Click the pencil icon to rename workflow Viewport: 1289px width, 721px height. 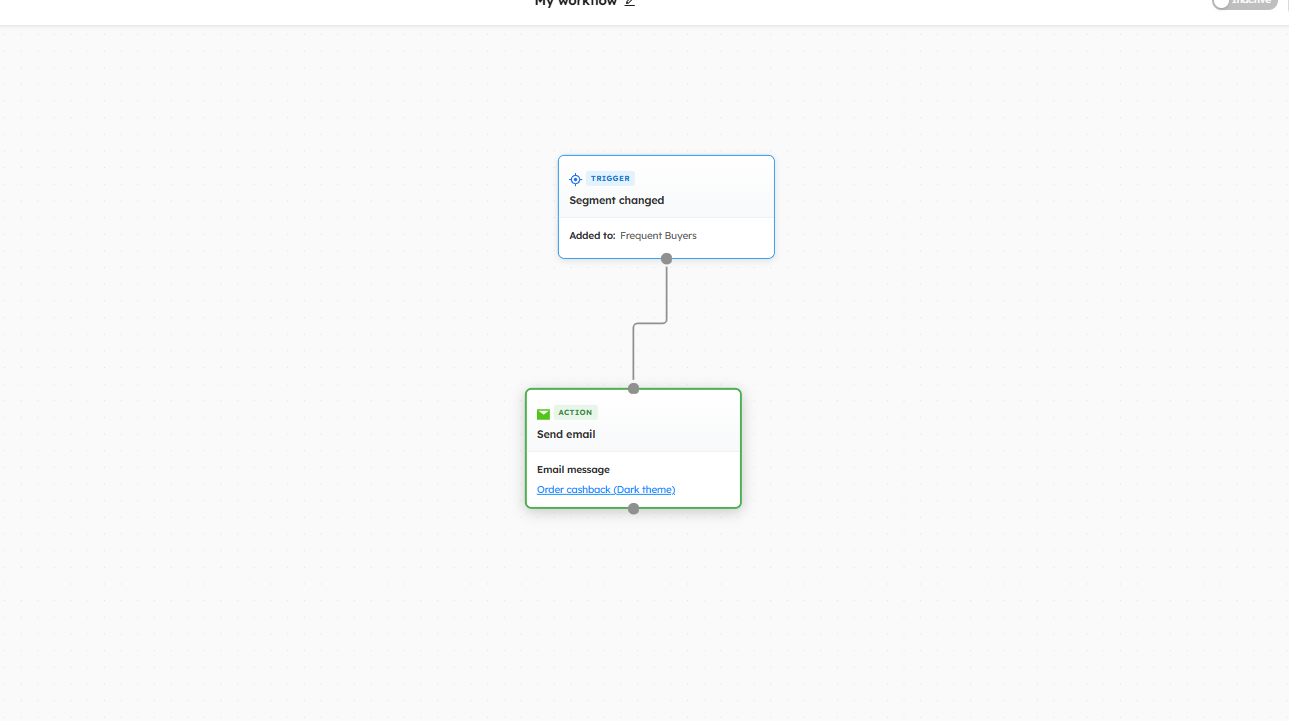pos(629,3)
